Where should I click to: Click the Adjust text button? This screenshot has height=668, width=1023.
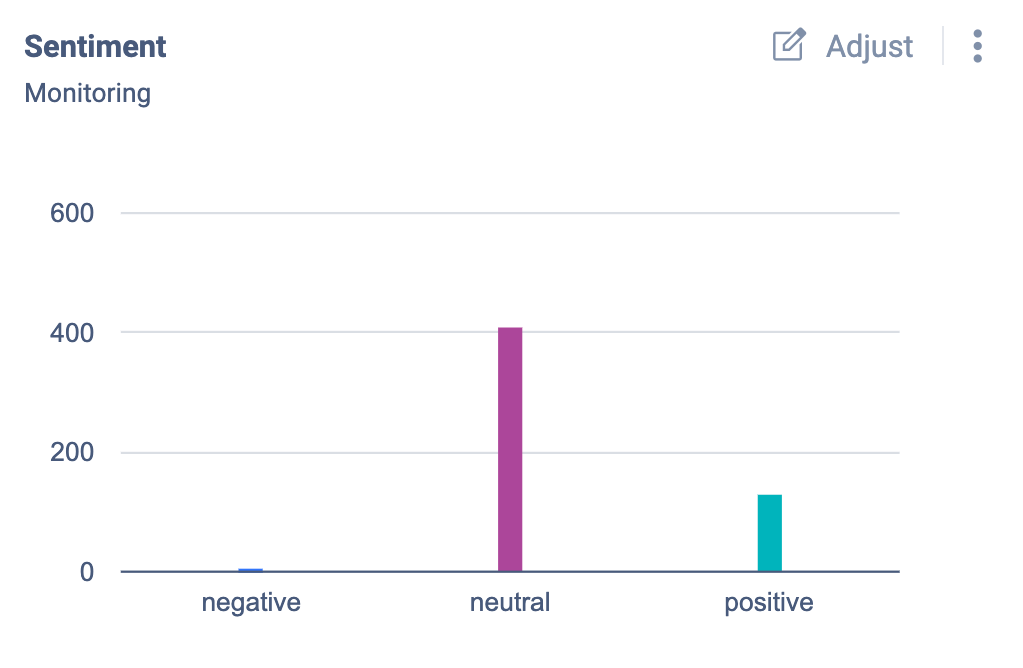pyautogui.click(x=869, y=46)
